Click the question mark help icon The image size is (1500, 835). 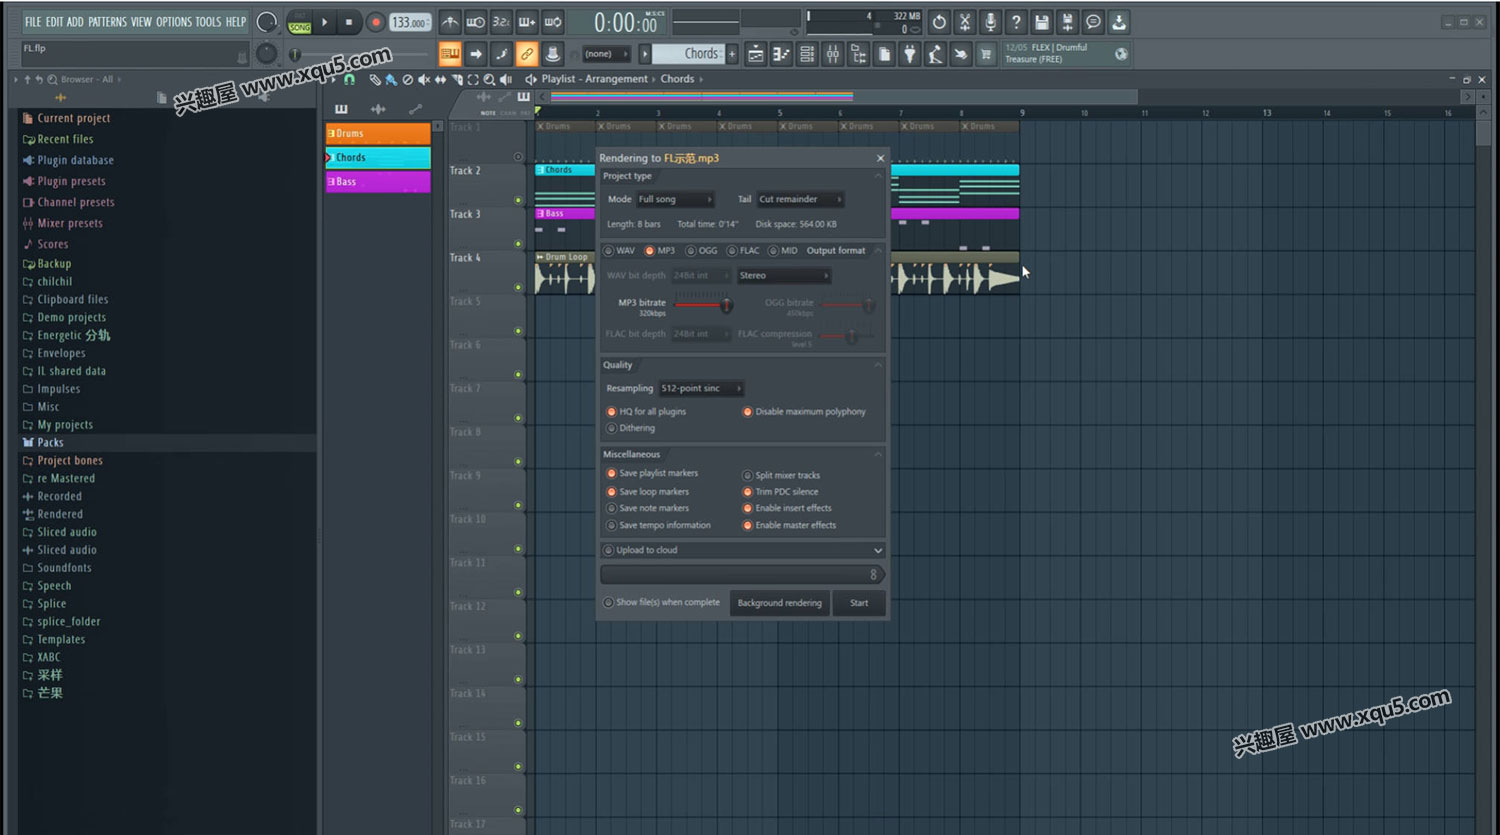1016,22
